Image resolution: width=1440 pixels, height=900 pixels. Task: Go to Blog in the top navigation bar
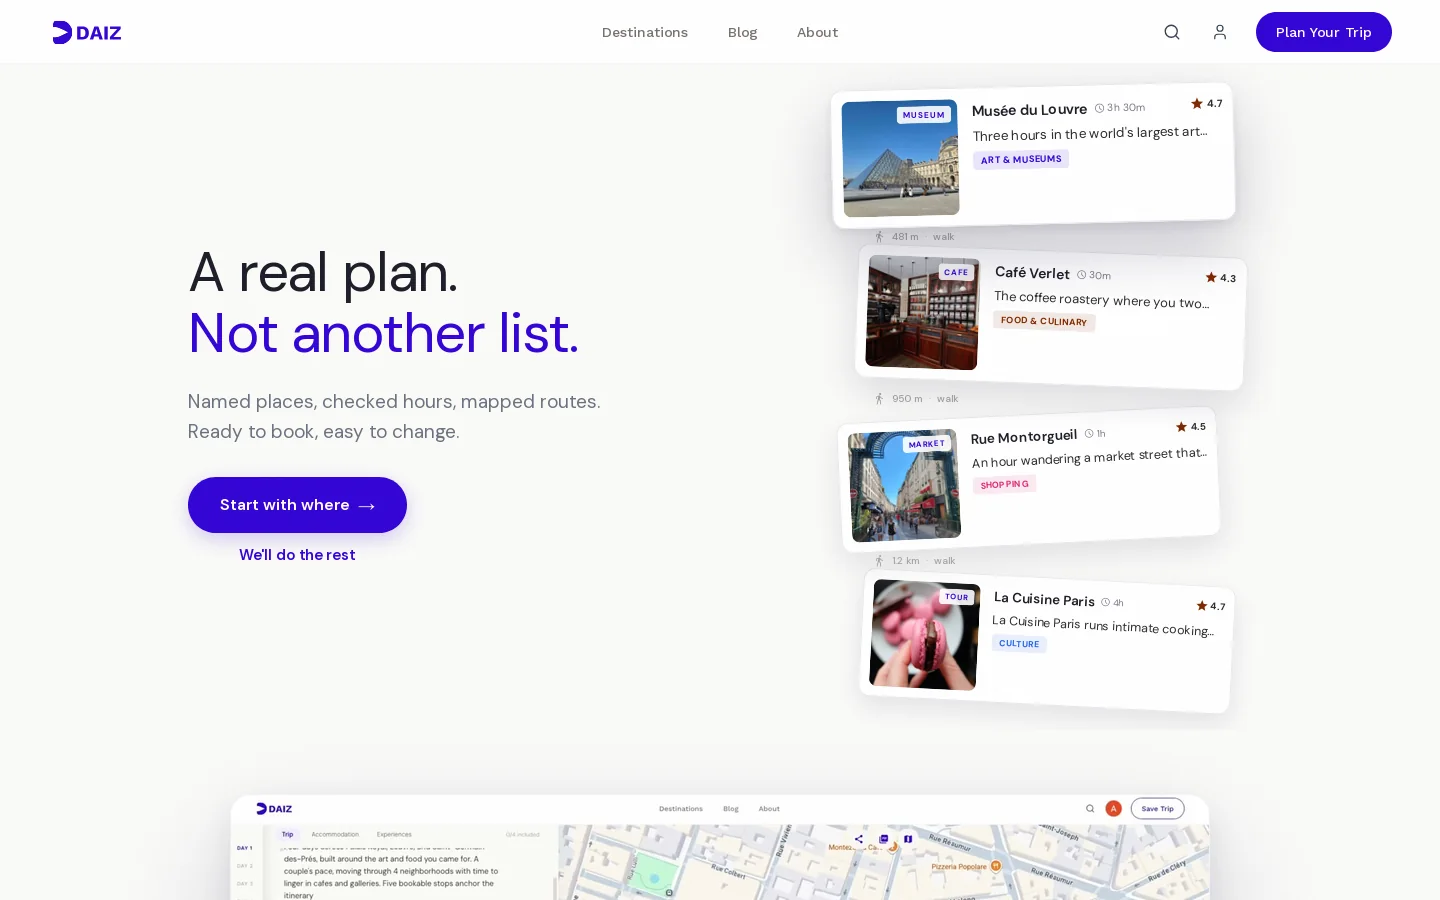[x=743, y=32]
